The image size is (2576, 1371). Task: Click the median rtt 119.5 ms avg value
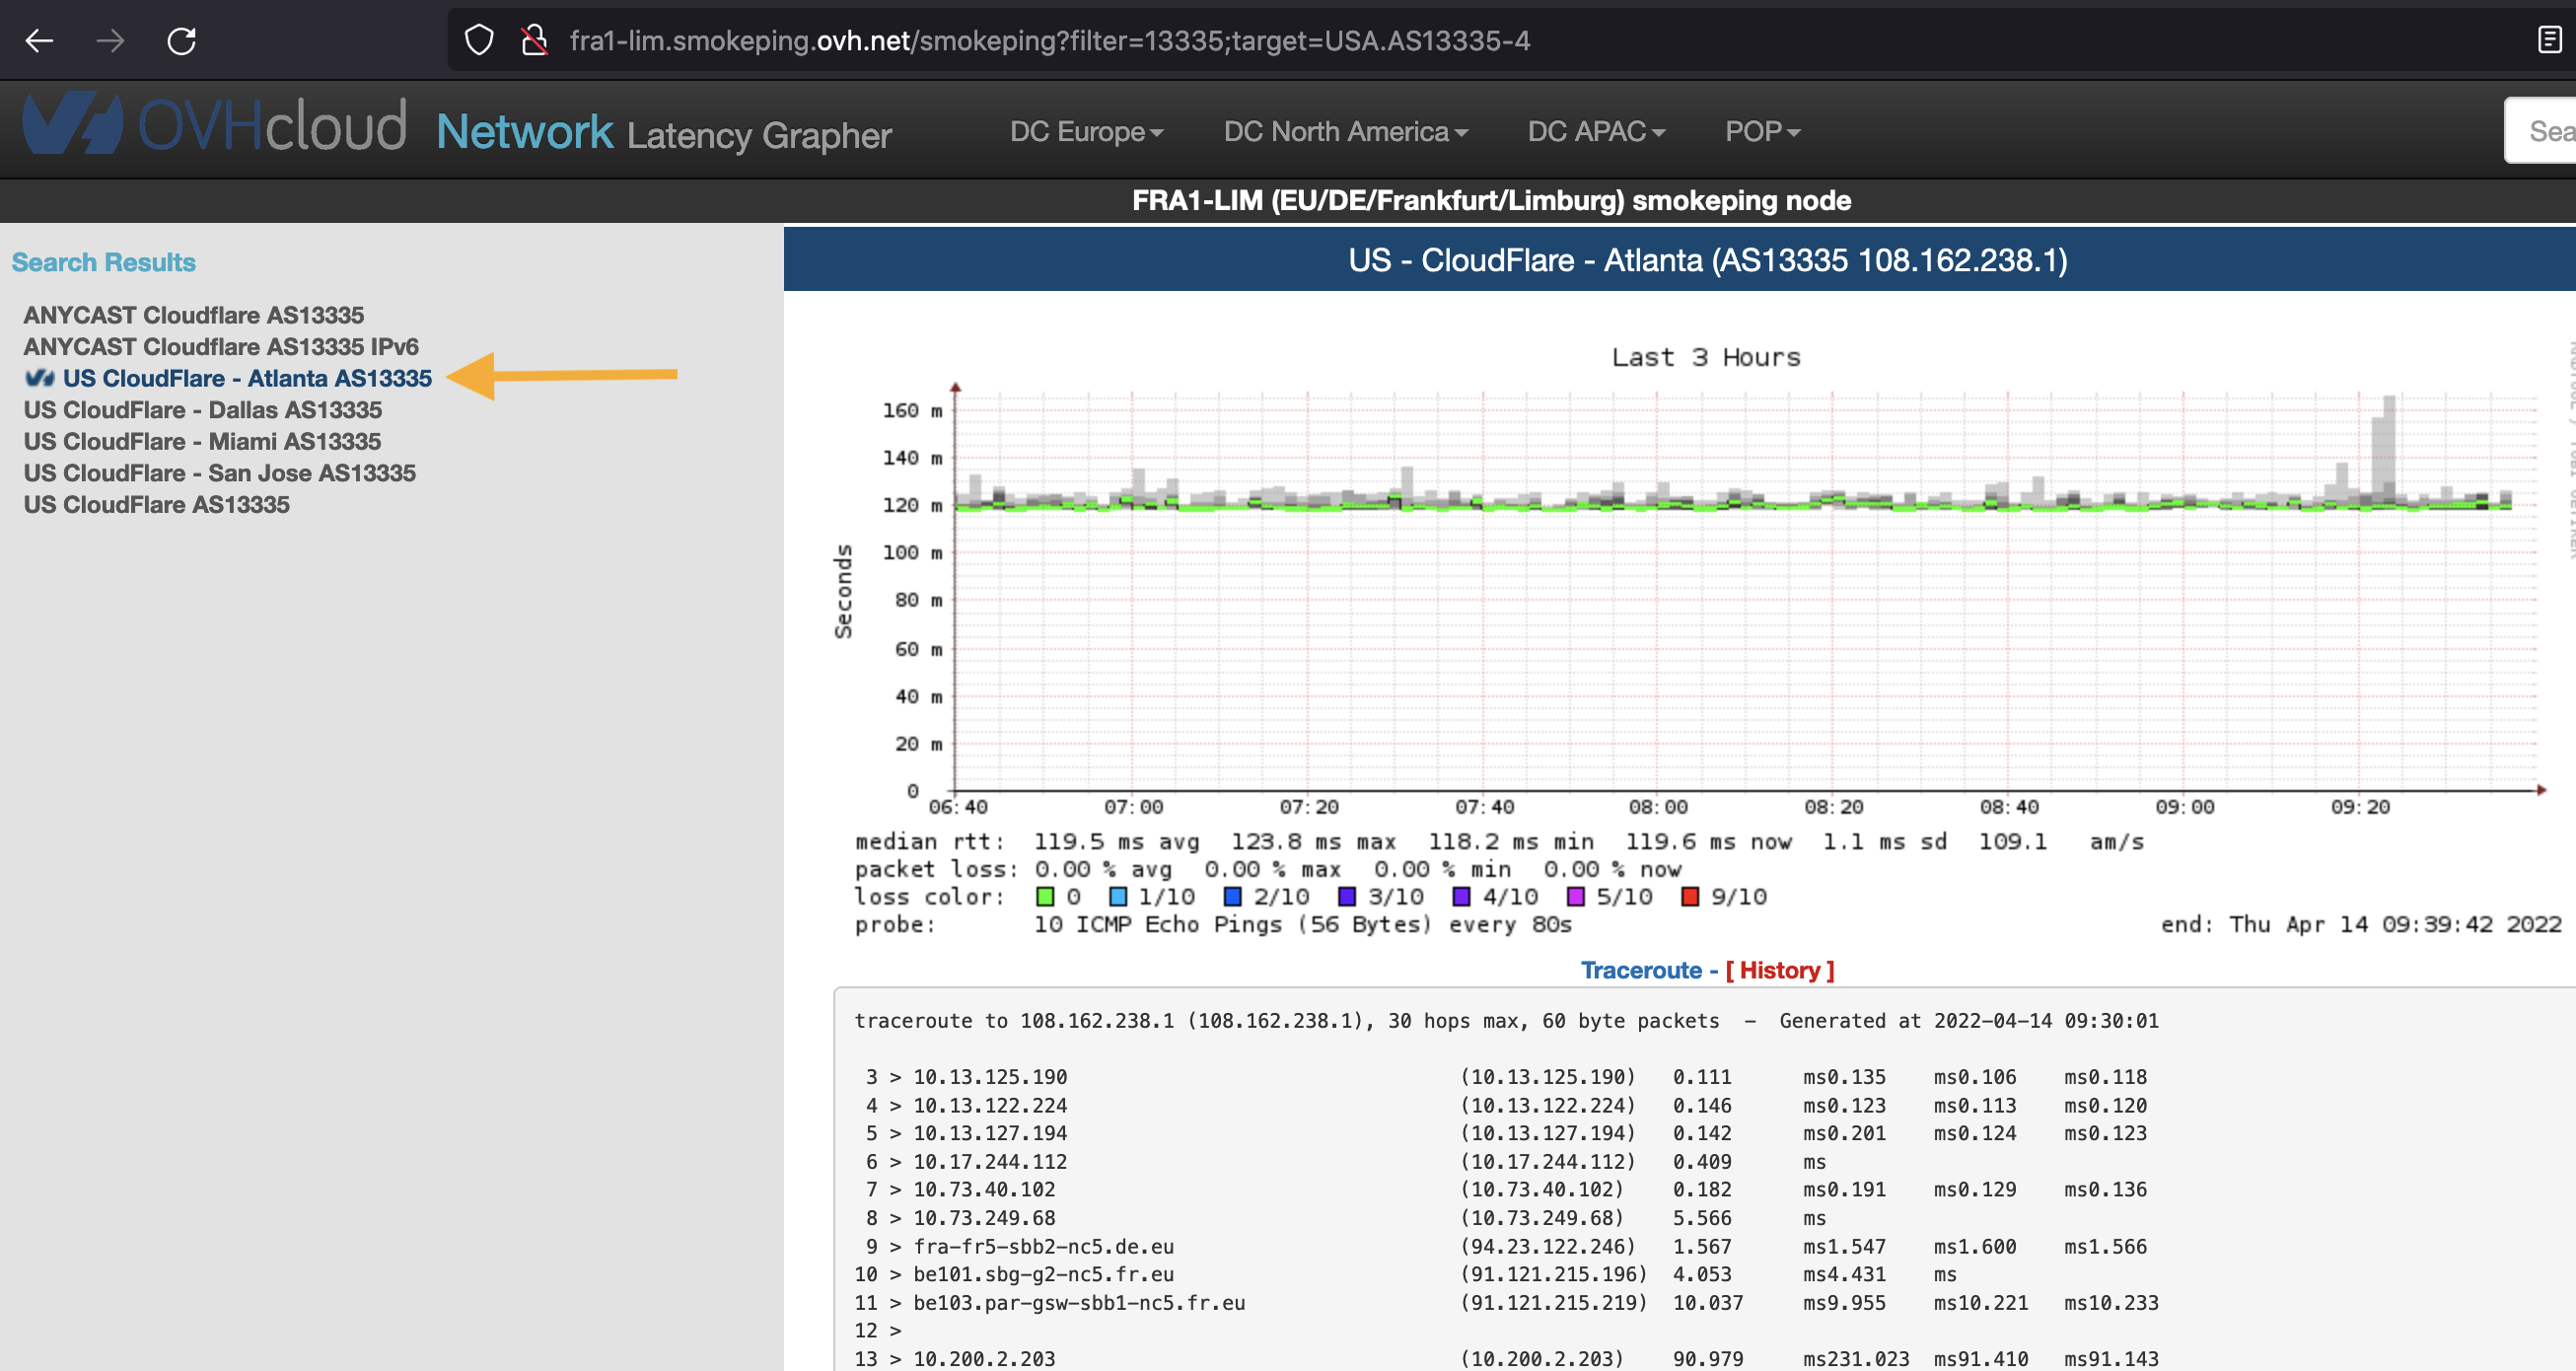(x=1116, y=842)
